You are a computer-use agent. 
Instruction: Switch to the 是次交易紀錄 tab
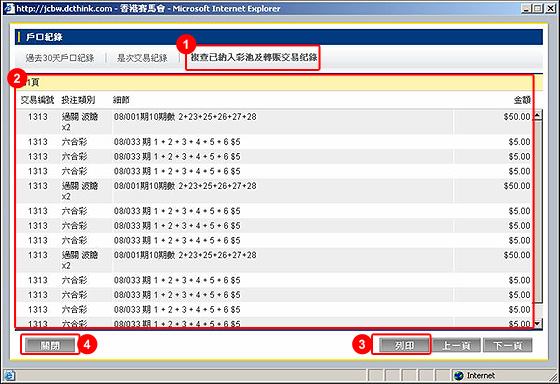142,58
